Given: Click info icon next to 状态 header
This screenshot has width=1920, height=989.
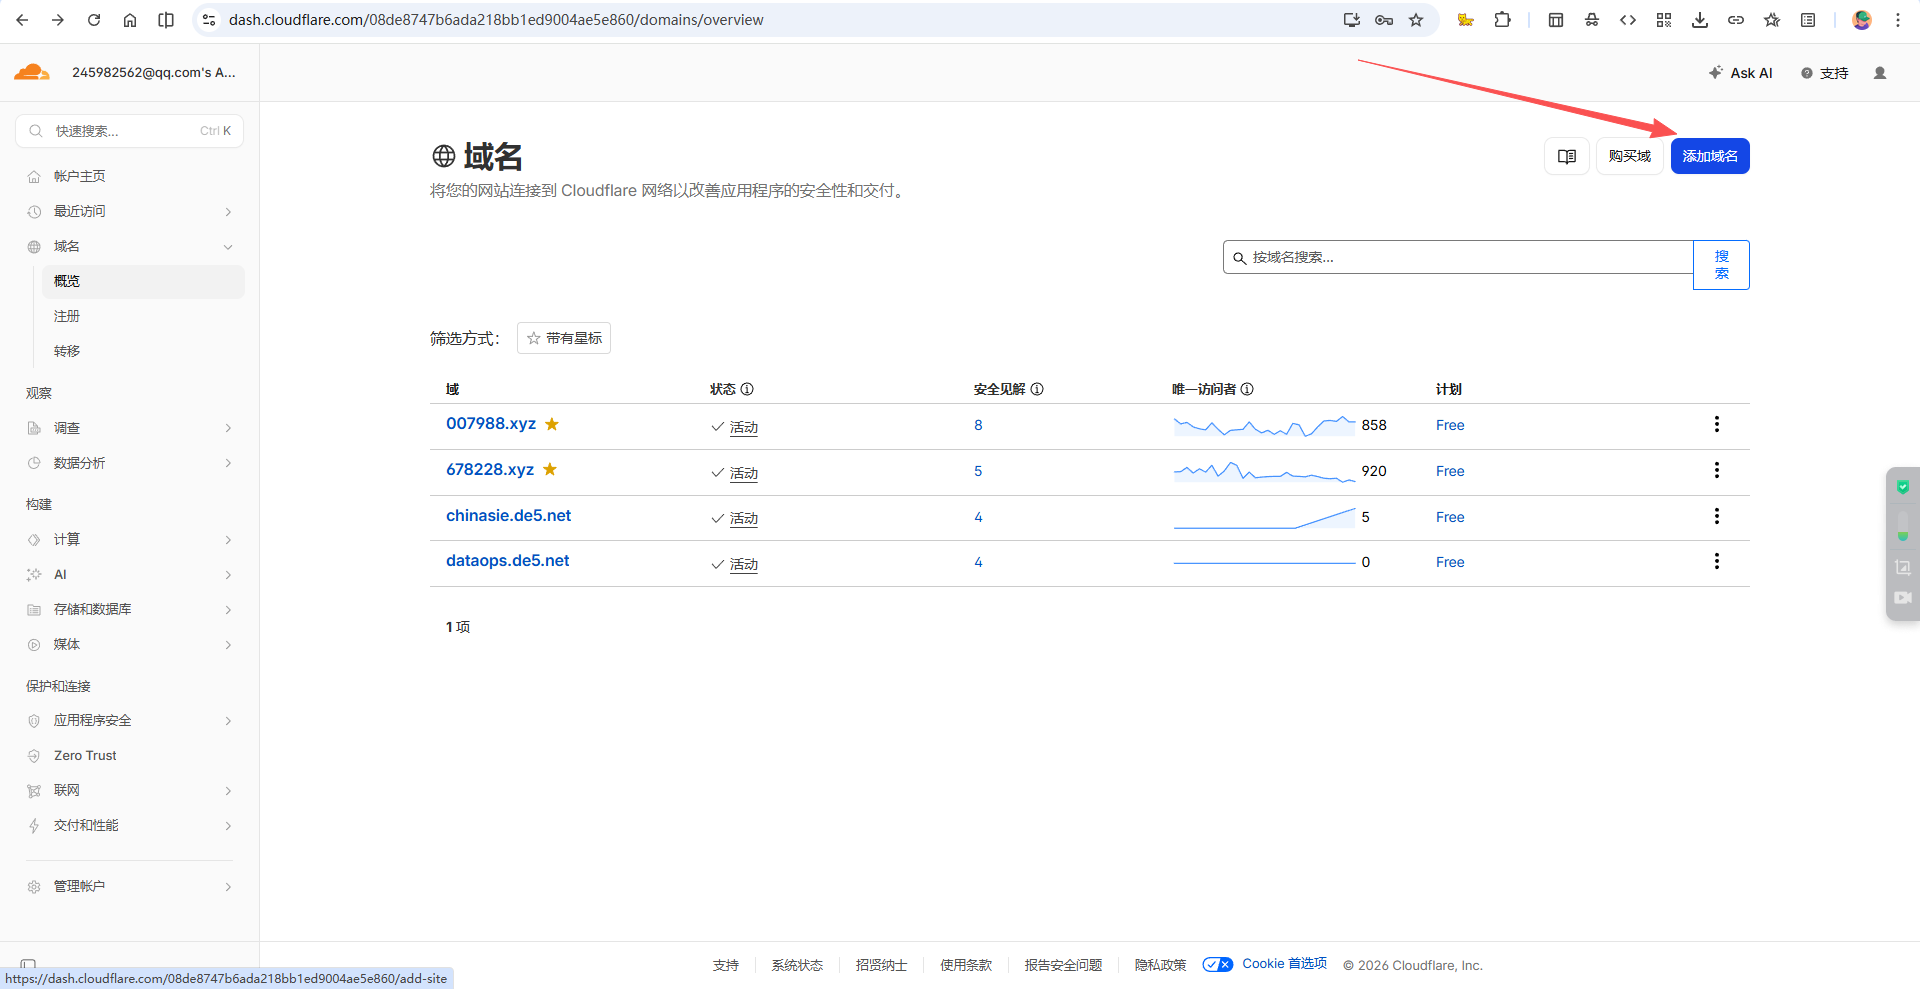Looking at the screenshot, I should 747,389.
